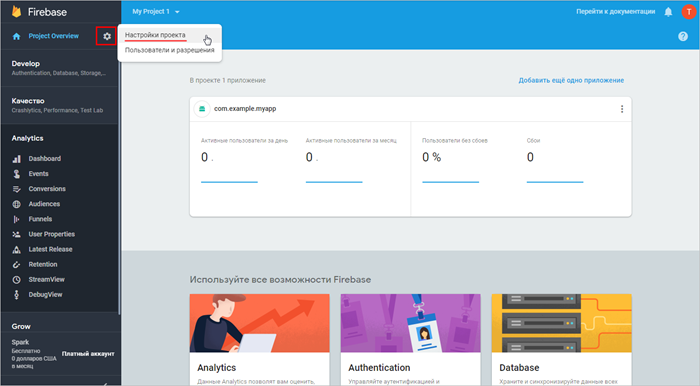Image resolution: width=700 pixels, height=386 pixels.
Task: Open the Analytics feature card image
Action: (x=259, y=323)
